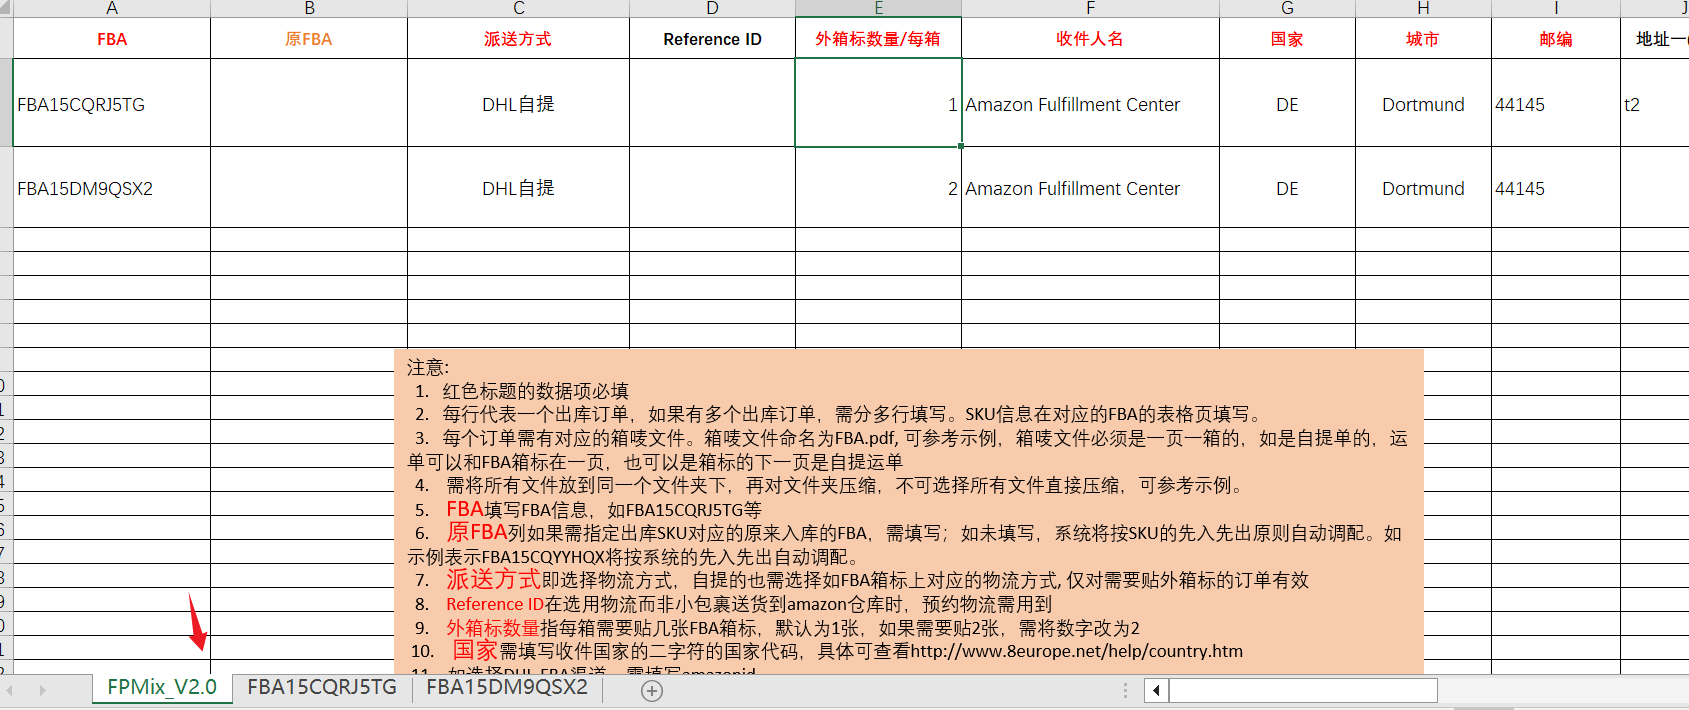Open the FBA15DM9QSX2 sheet tab
This screenshot has height=710, width=1689.
(507, 688)
